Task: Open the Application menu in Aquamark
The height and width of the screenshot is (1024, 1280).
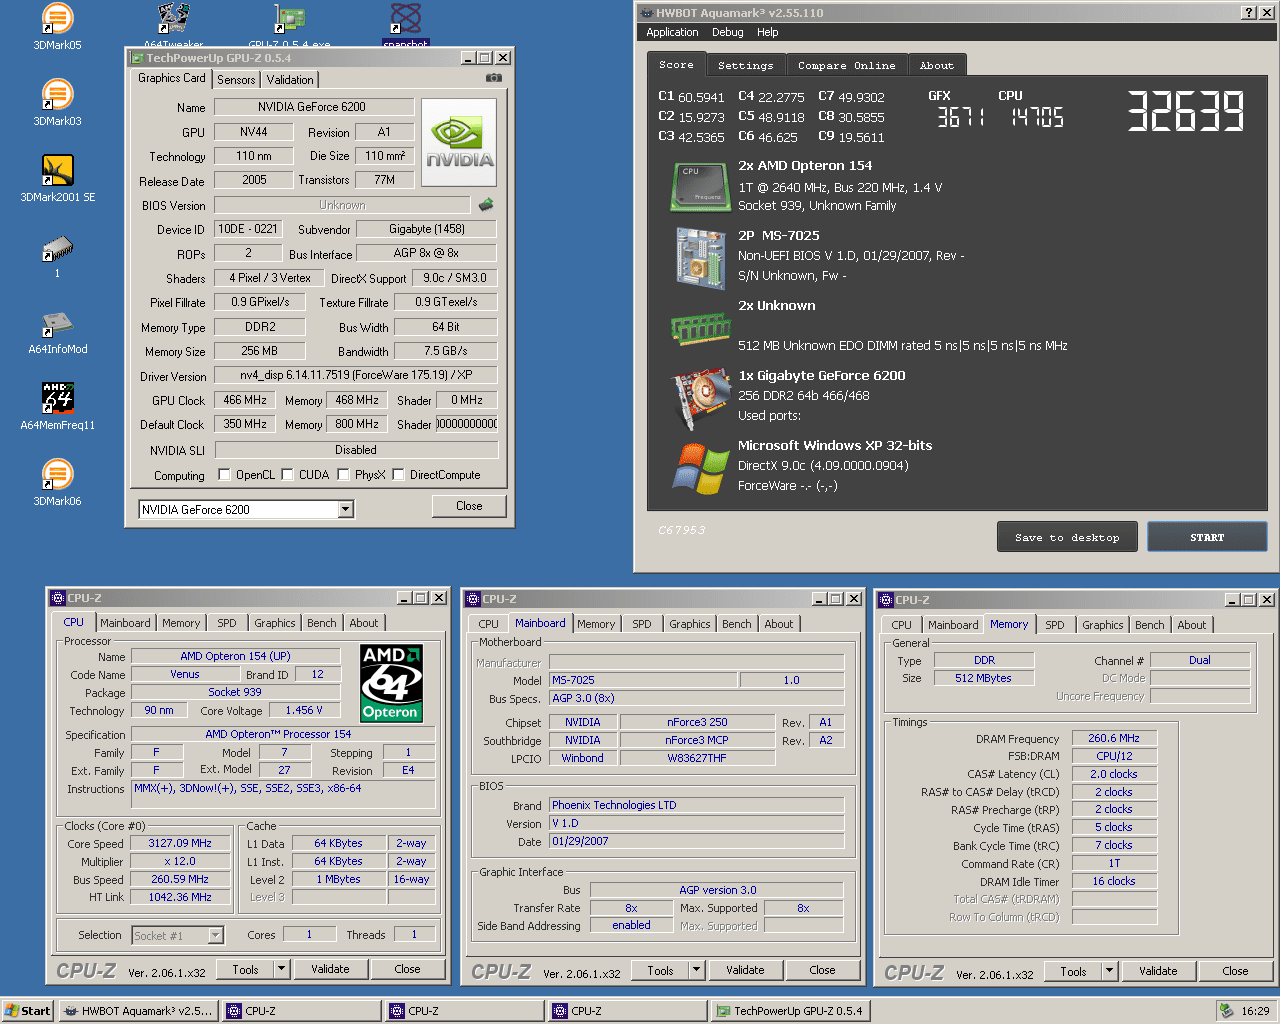Action: [x=672, y=32]
